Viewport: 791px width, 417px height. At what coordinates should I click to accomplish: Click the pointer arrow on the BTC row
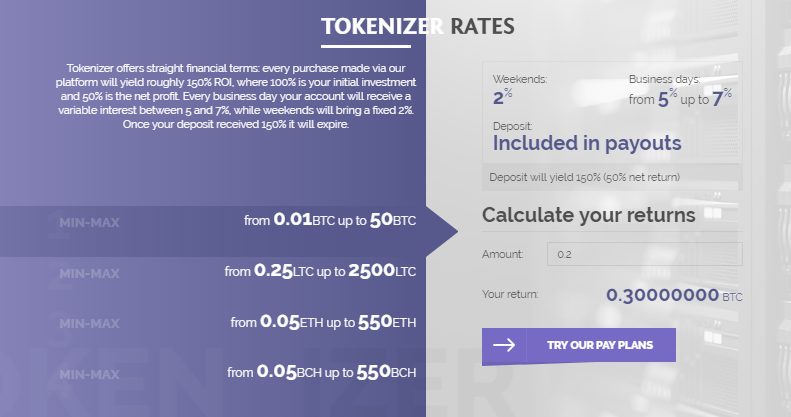(x=446, y=231)
